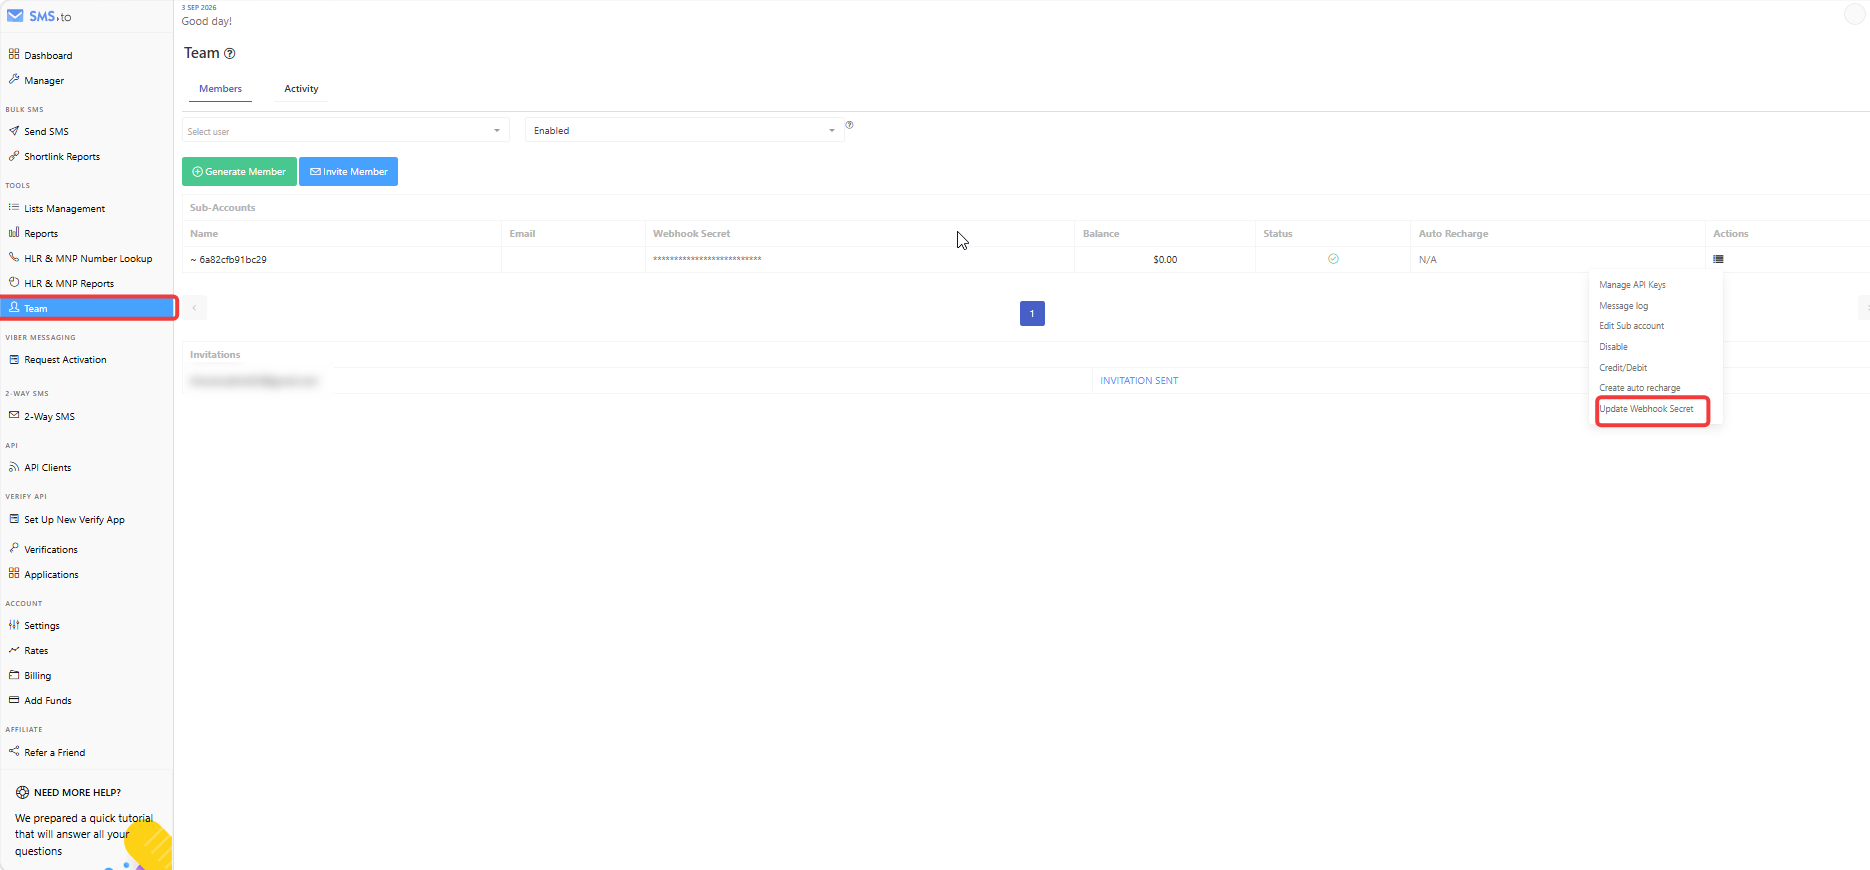Viewport: 1870px width, 870px height.
Task: Click the help icon beside Enabled dropdown
Action: (x=849, y=125)
